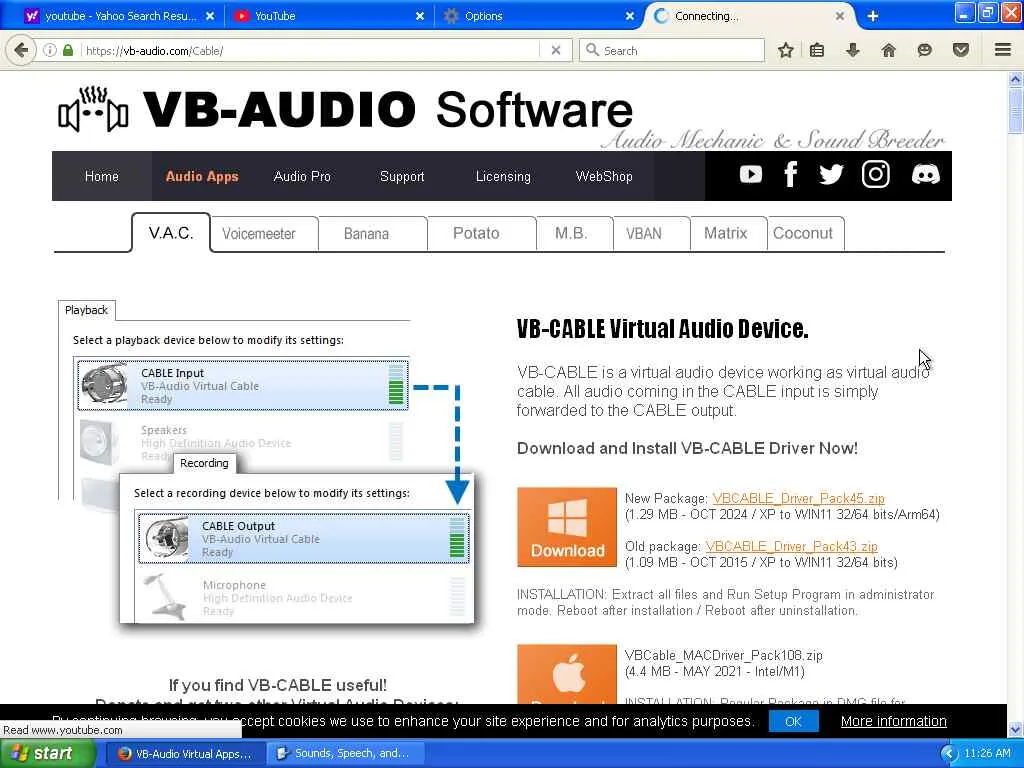1024x768 pixels.
Task: Click the CABLE Output recording device image
Action: [167, 538]
